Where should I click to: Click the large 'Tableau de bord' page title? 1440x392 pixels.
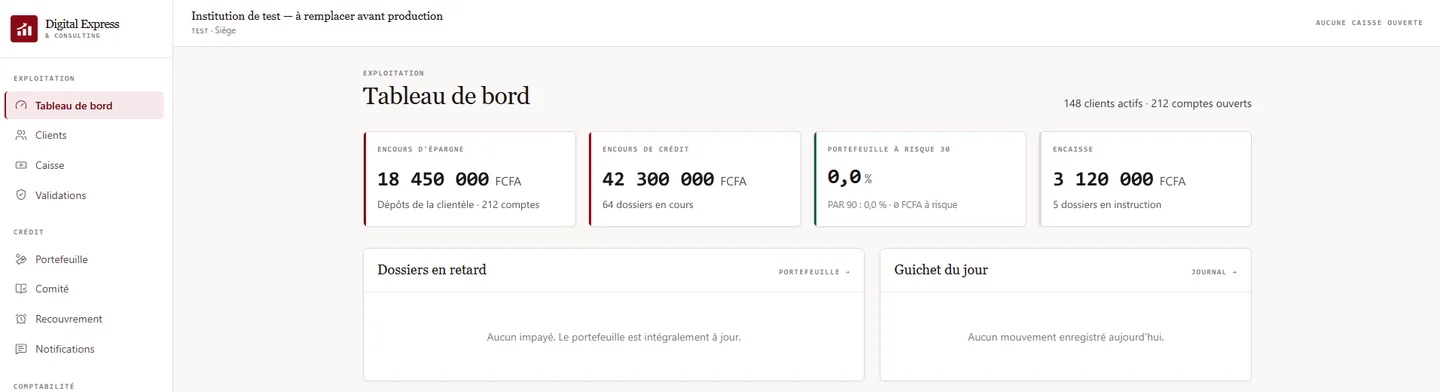[446, 96]
